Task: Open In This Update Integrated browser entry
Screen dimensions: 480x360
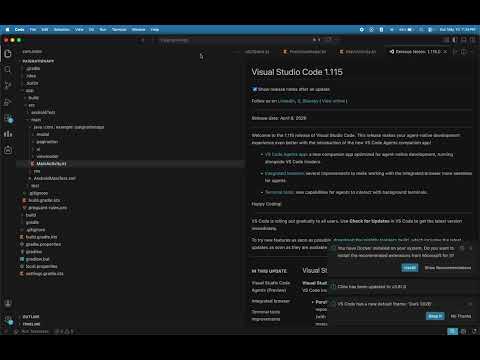Action: [271, 301]
